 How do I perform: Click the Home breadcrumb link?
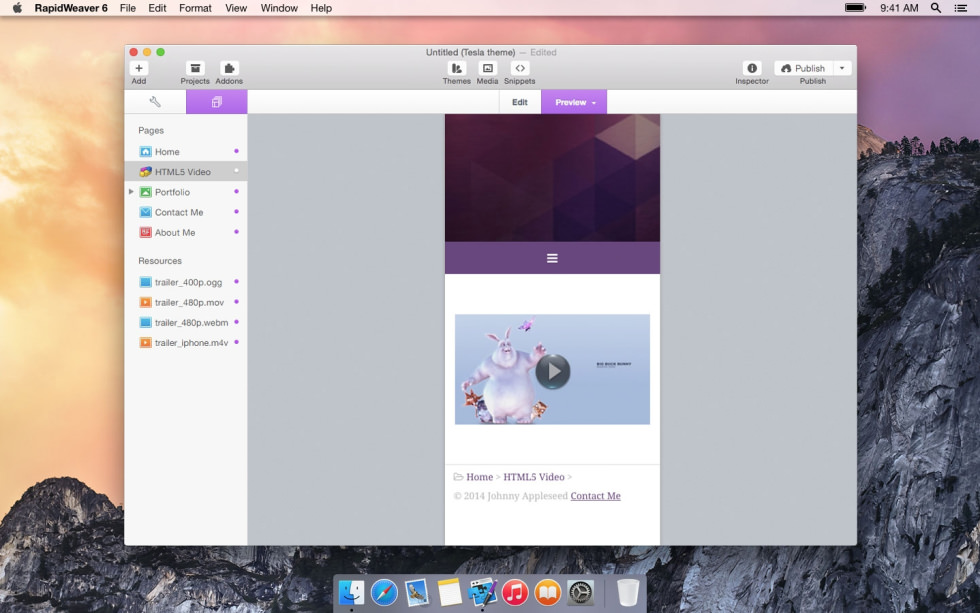[479, 477]
